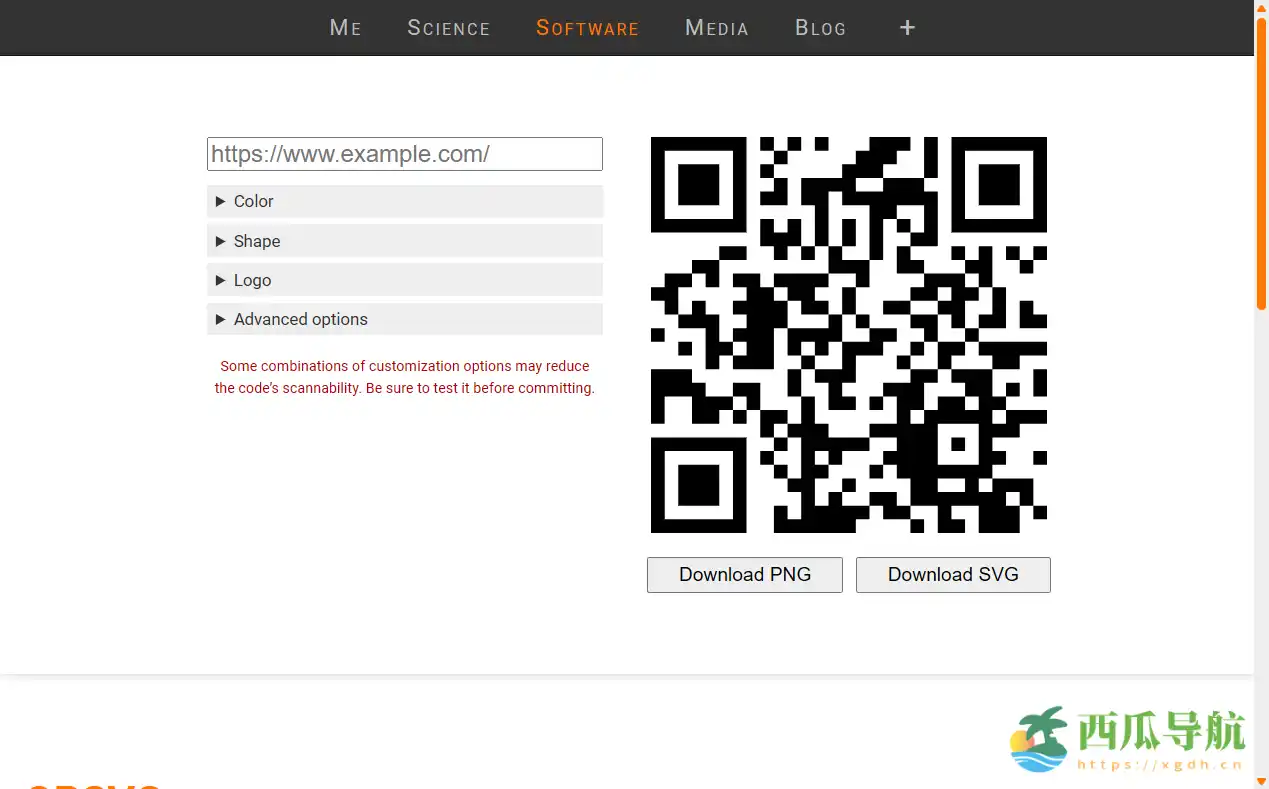Screen dimensions: 1269x789
Task: Expand the Logo options section
Action: [404, 279]
